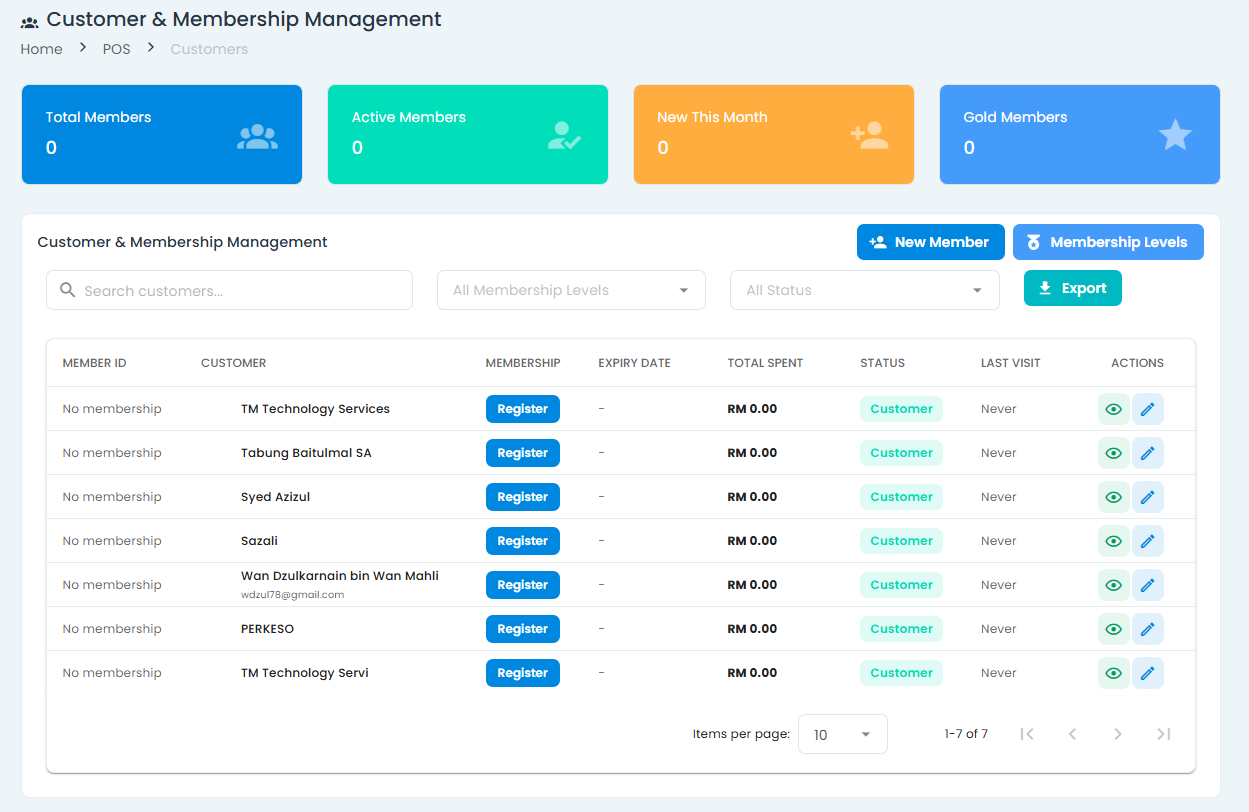The width and height of the screenshot is (1249, 812).
Task: Click the New This Month summary card
Action: [x=774, y=135]
